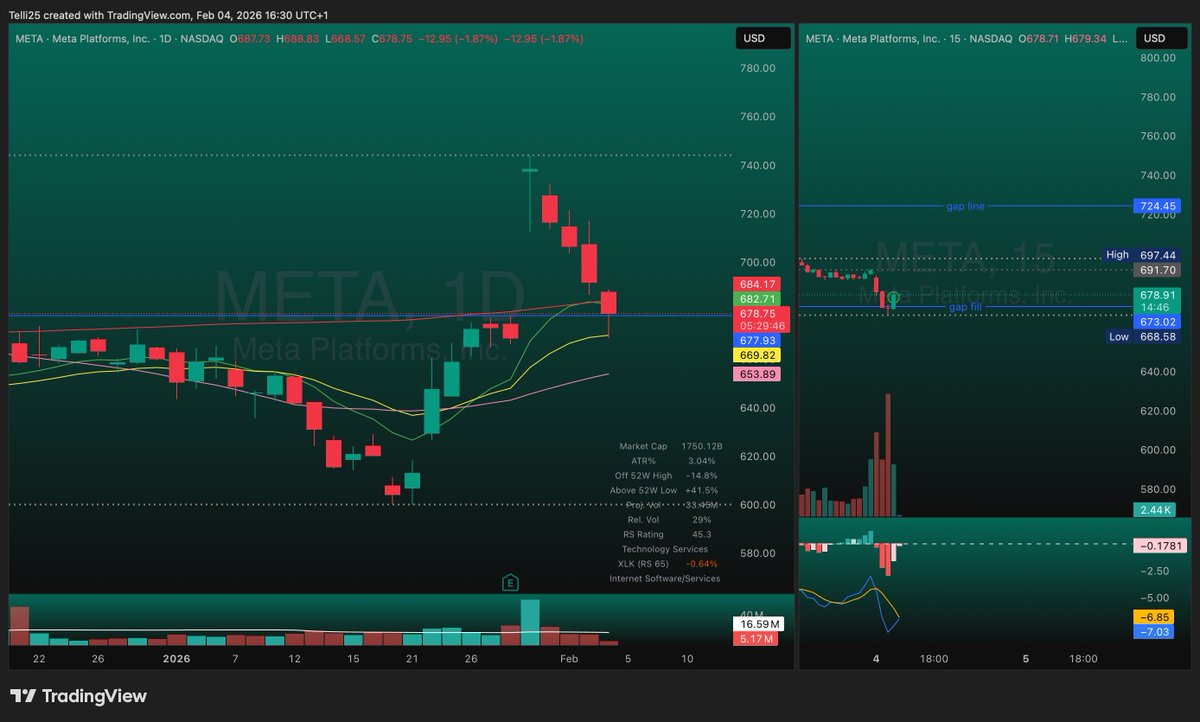
Task: Click the Feb label on date axis
Action: coord(568,659)
